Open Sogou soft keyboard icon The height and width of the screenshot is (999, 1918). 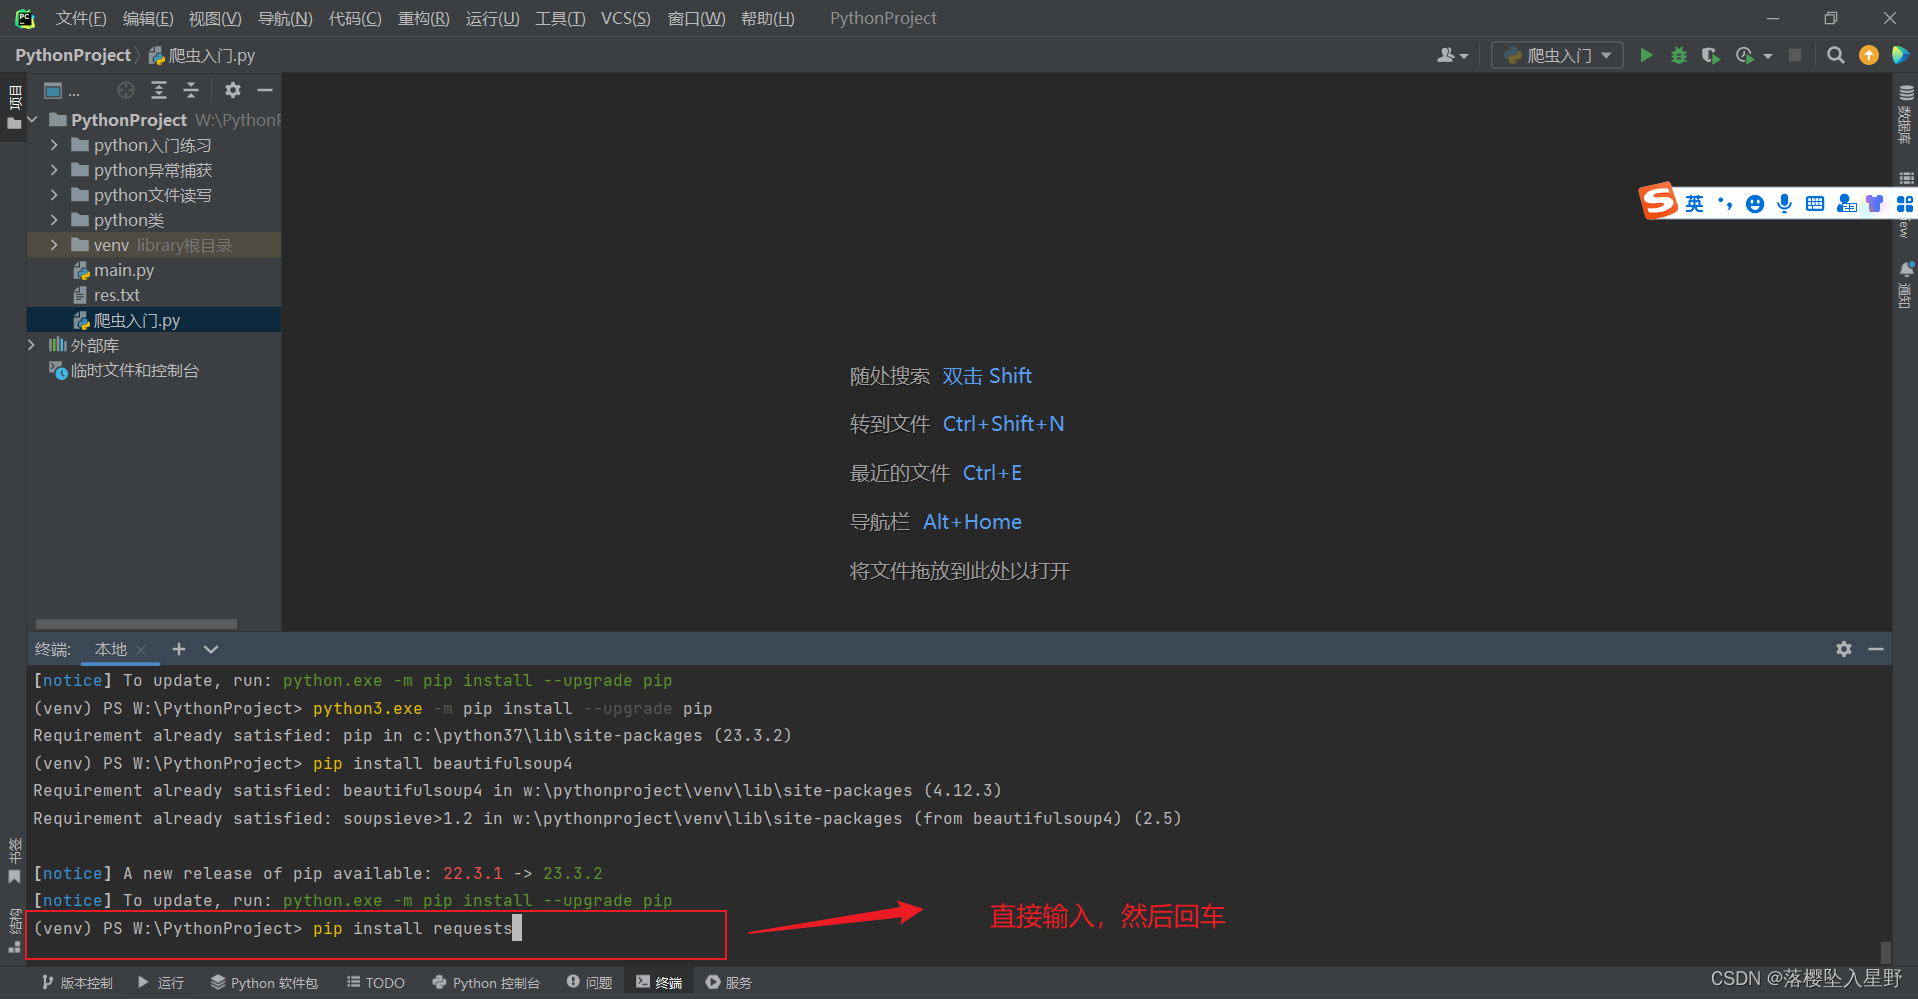click(x=1815, y=204)
